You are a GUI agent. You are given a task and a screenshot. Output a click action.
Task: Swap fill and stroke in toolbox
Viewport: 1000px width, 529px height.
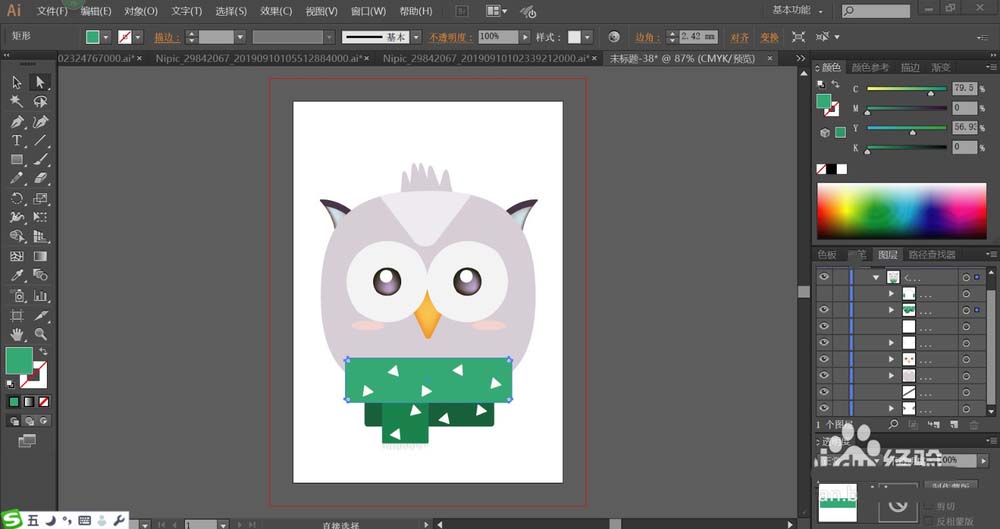click(43, 352)
